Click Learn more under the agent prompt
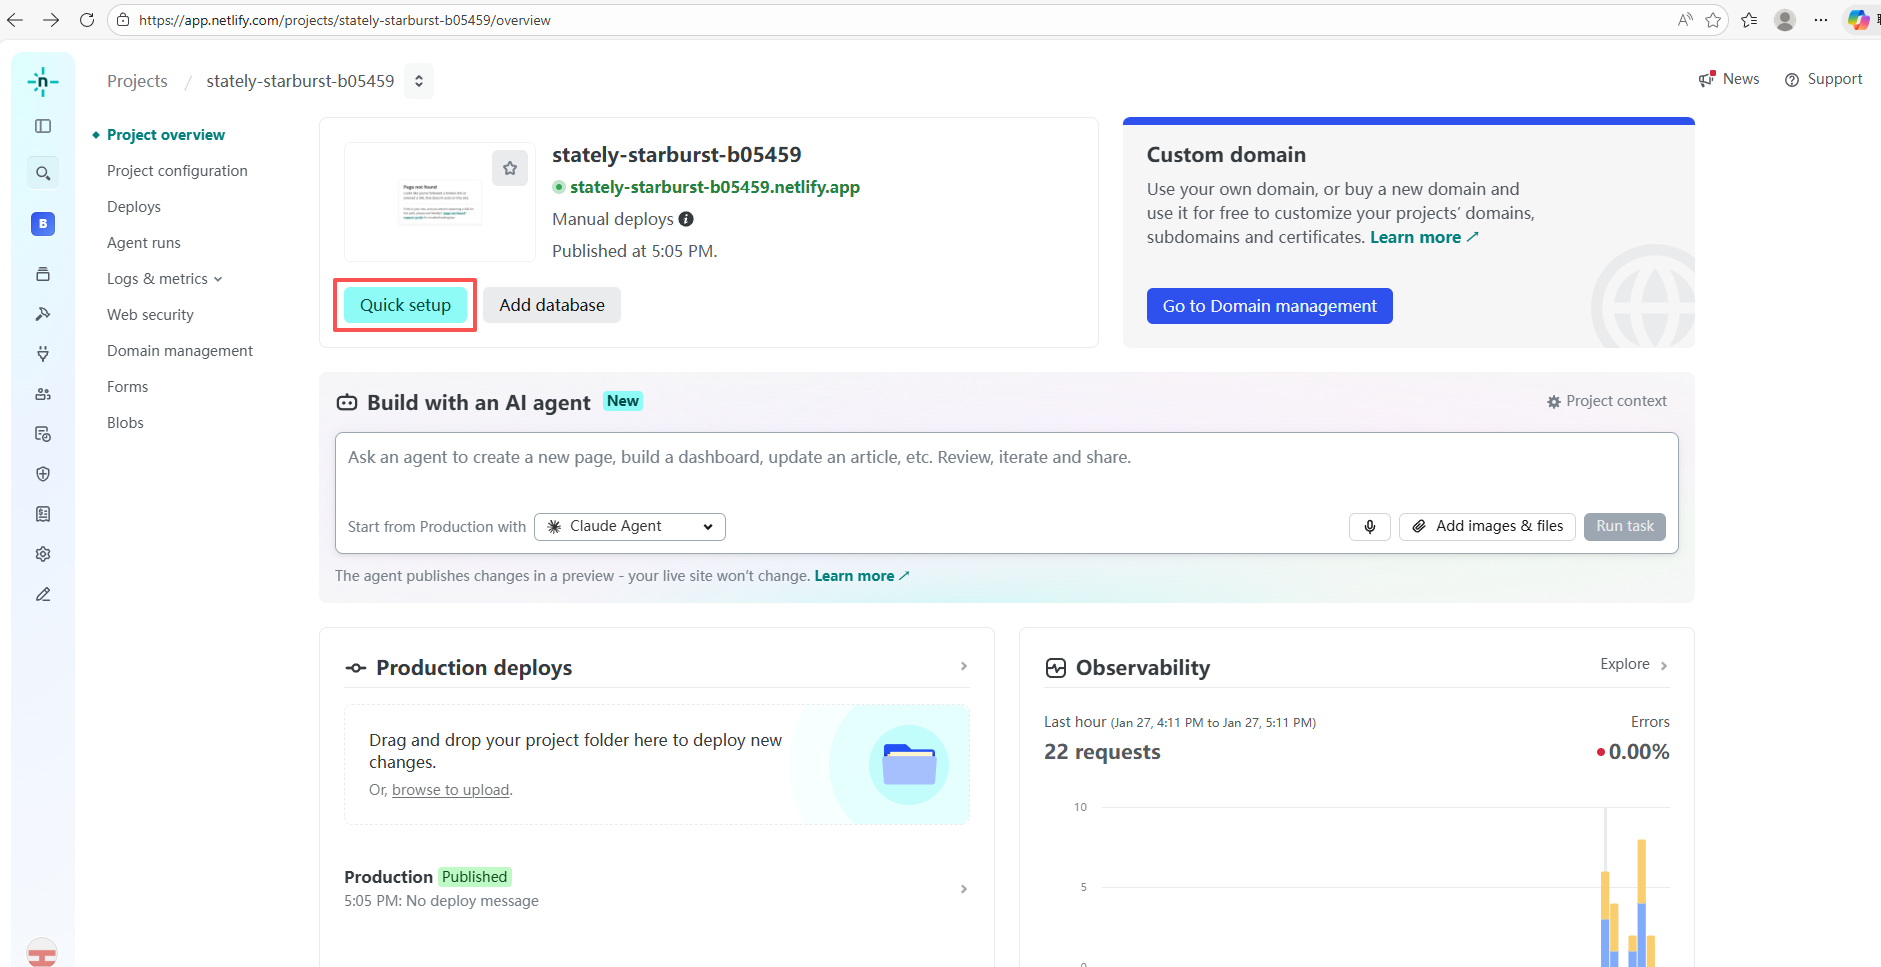 tap(861, 576)
